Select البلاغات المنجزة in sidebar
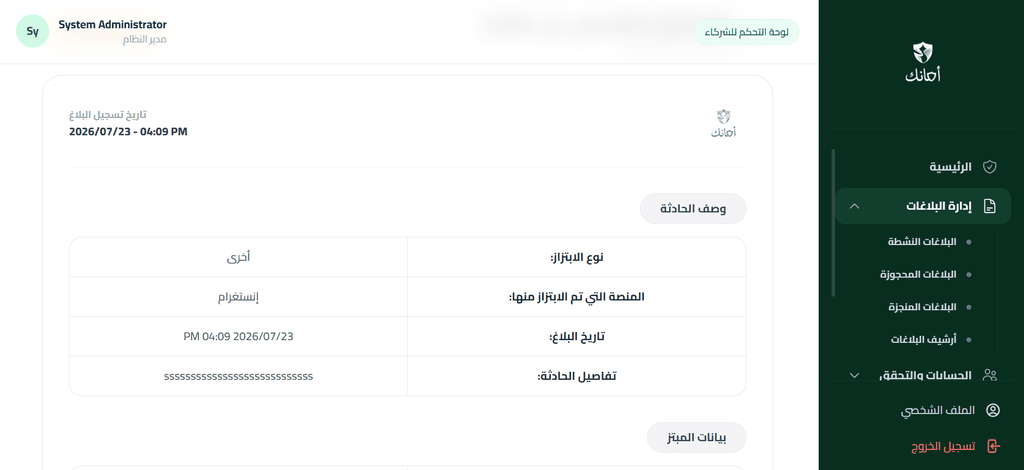 (x=922, y=307)
